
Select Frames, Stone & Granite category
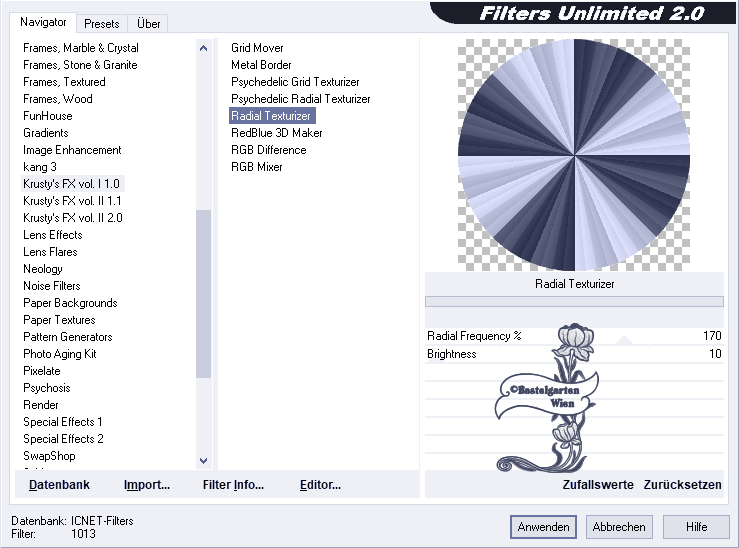80,65
